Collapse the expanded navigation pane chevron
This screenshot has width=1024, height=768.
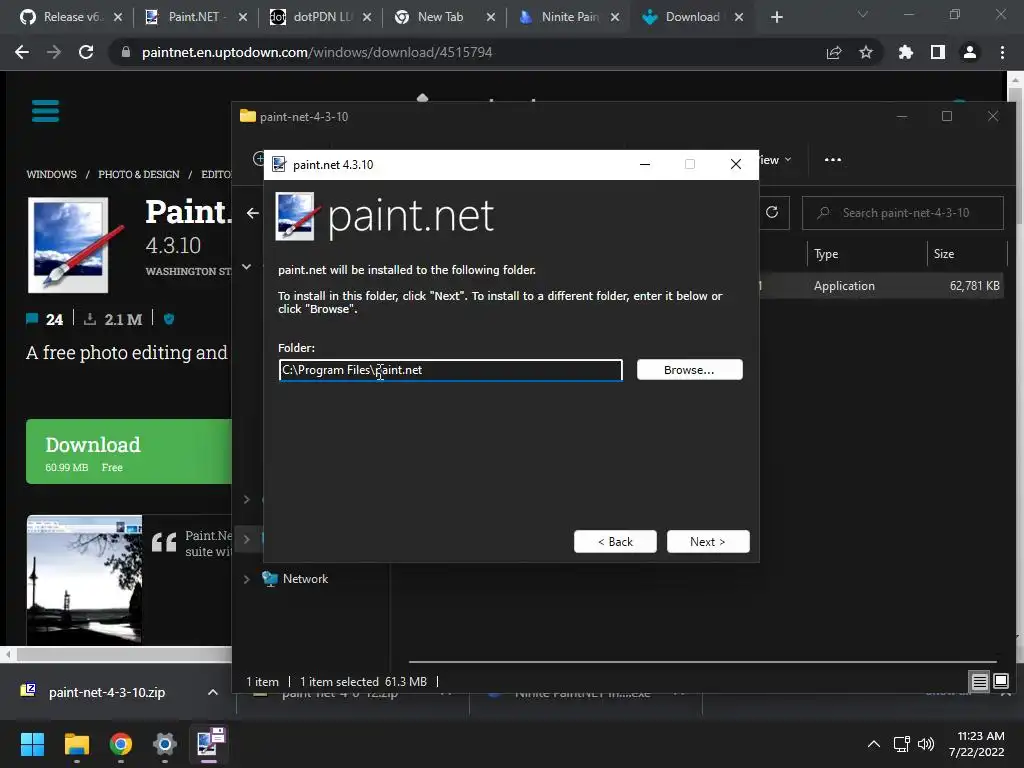247,266
